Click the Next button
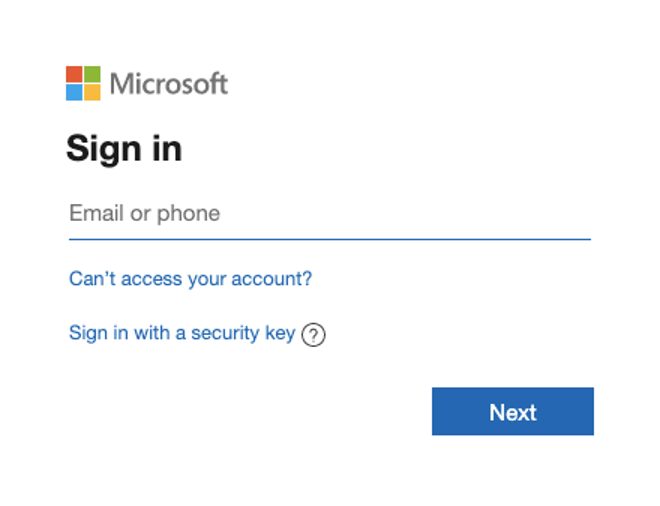660x506 pixels. [513, 411]
